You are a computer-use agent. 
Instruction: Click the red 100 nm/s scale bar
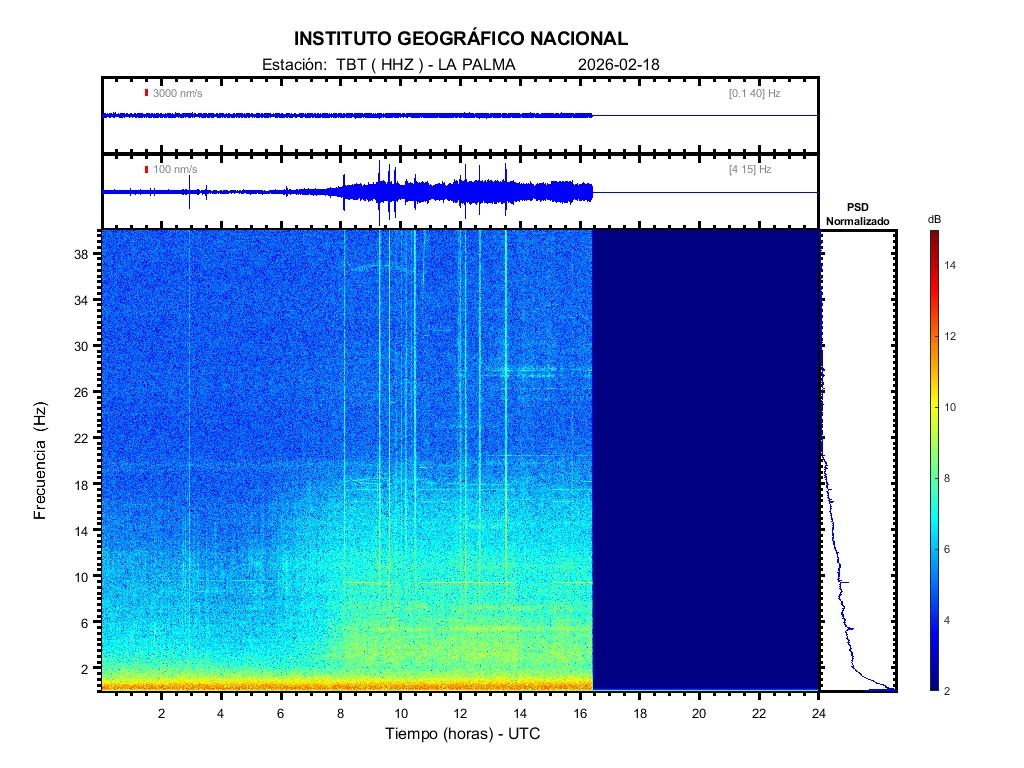(x=146, y=169)
